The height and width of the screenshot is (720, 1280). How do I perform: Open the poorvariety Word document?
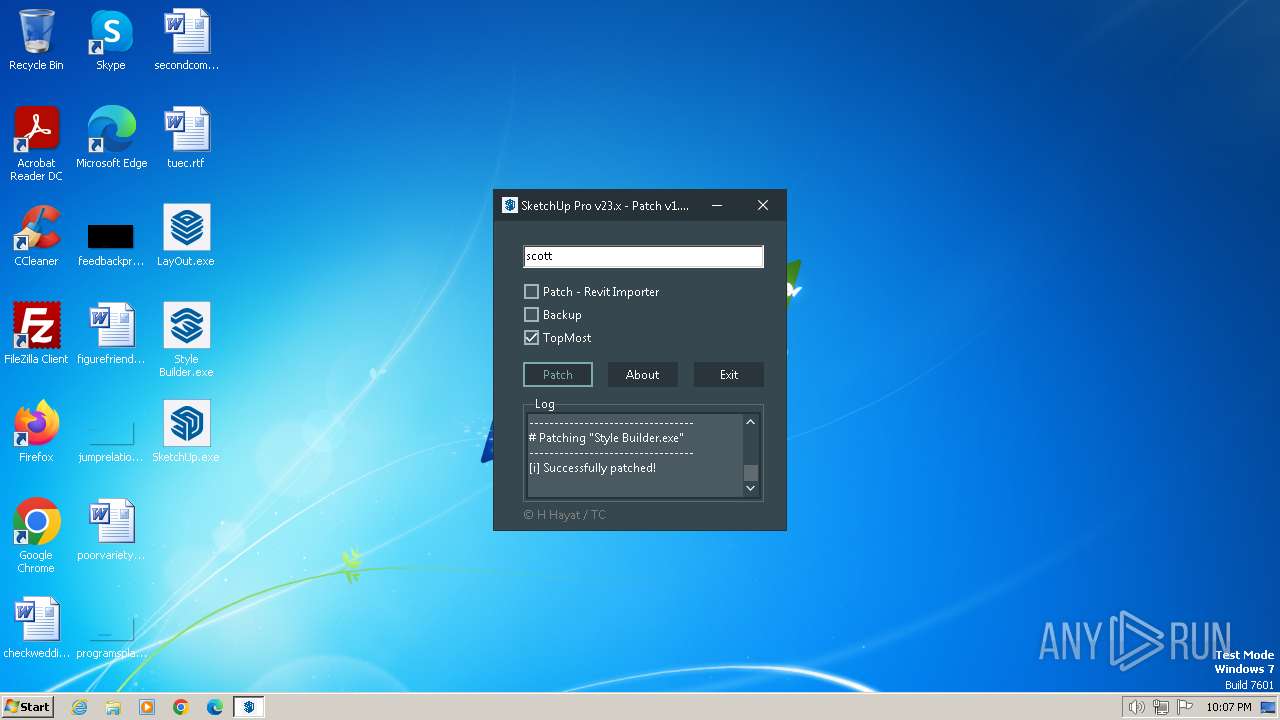(x=111, y=529)
